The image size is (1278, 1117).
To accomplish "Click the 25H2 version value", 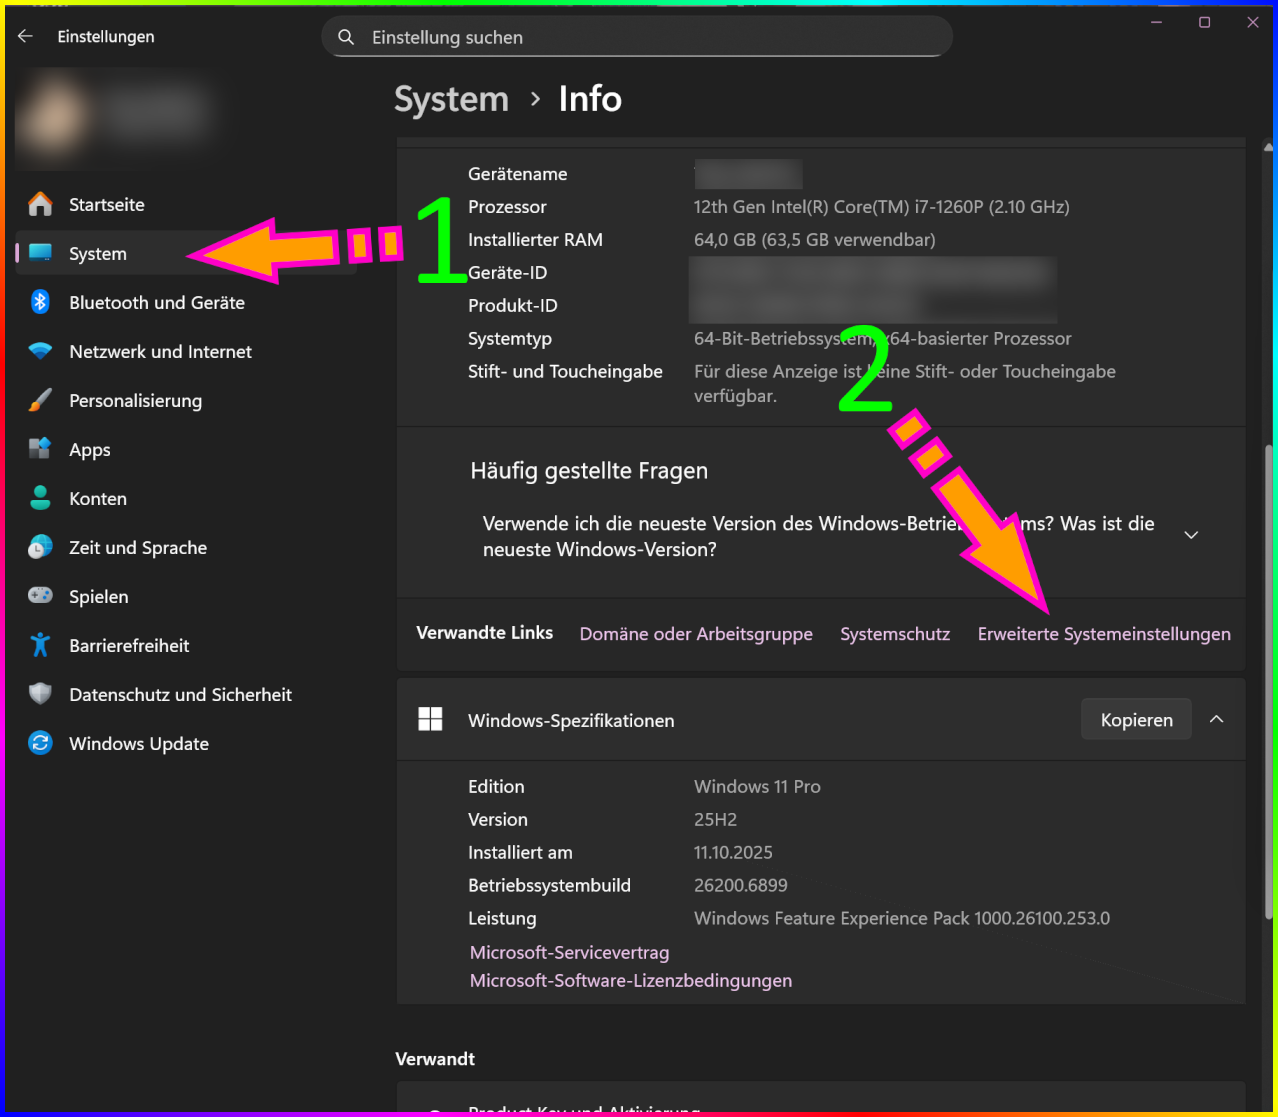I will (715, 819).
